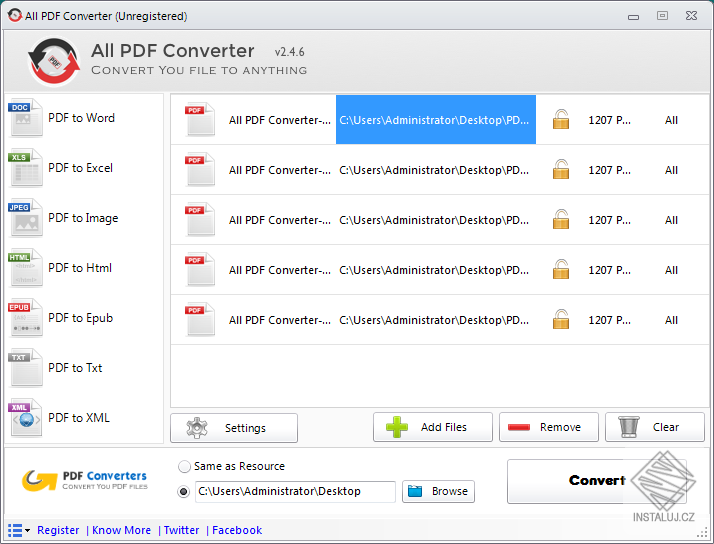Select the PDF to Txt icon
The height and width of the screenshot is (544, 714).
point(25,368)
